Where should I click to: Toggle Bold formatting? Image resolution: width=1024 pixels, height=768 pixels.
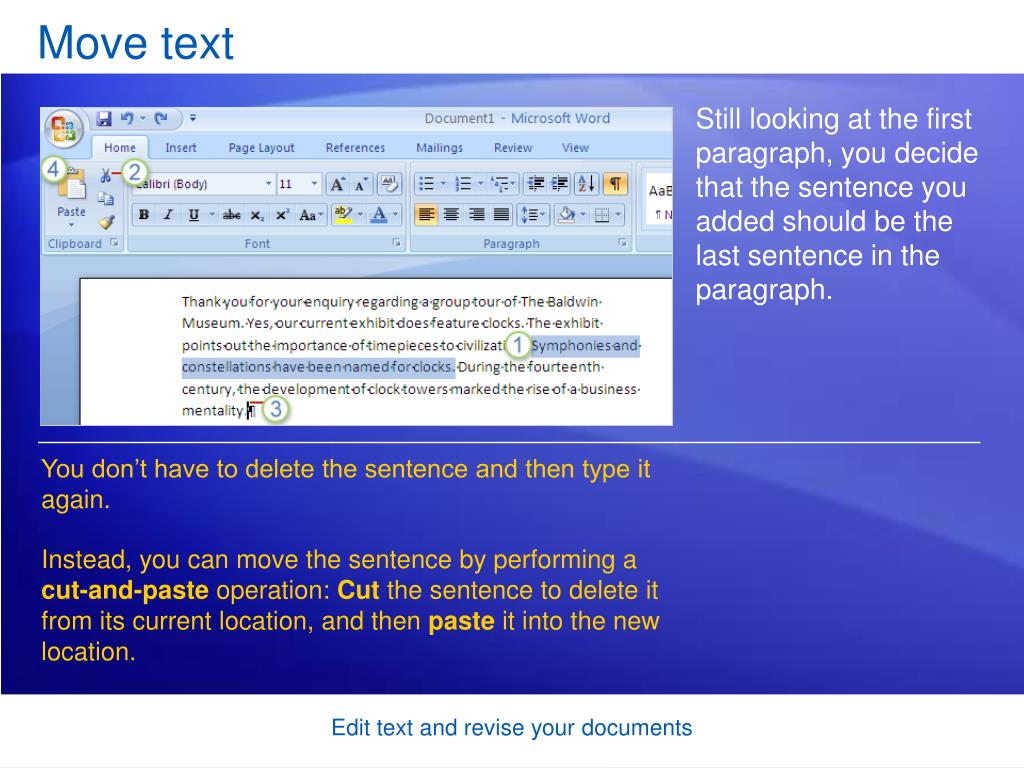tap(144, 214)
